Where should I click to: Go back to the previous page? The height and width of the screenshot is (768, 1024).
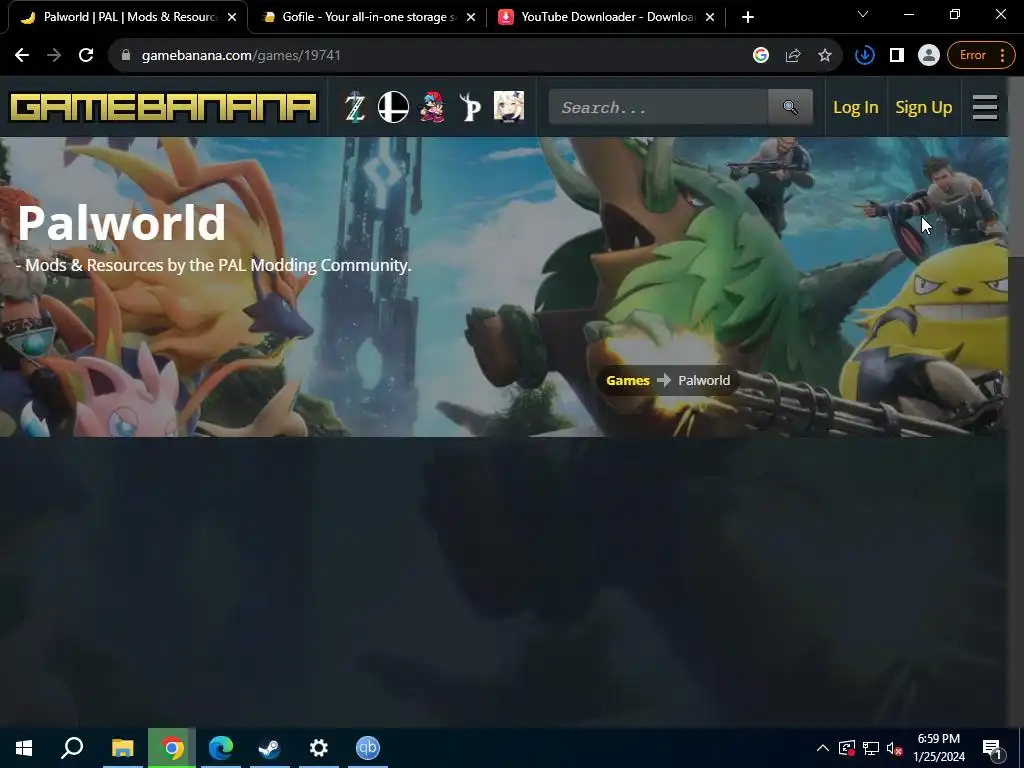22,56
